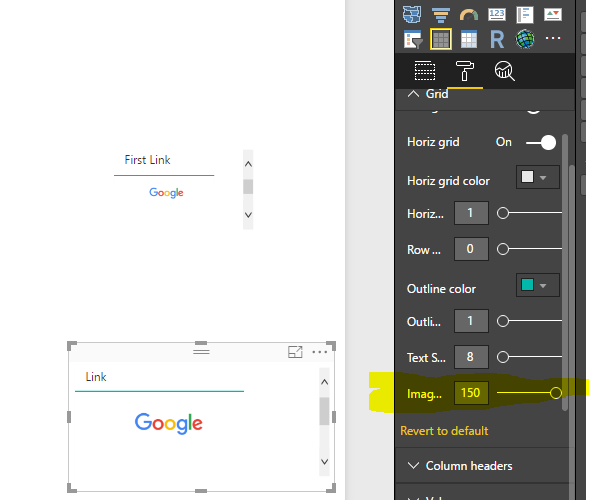Choose the Matrix visualization icon
The width and height of the screenshot is (590, 500).
[x=469, y=39]
